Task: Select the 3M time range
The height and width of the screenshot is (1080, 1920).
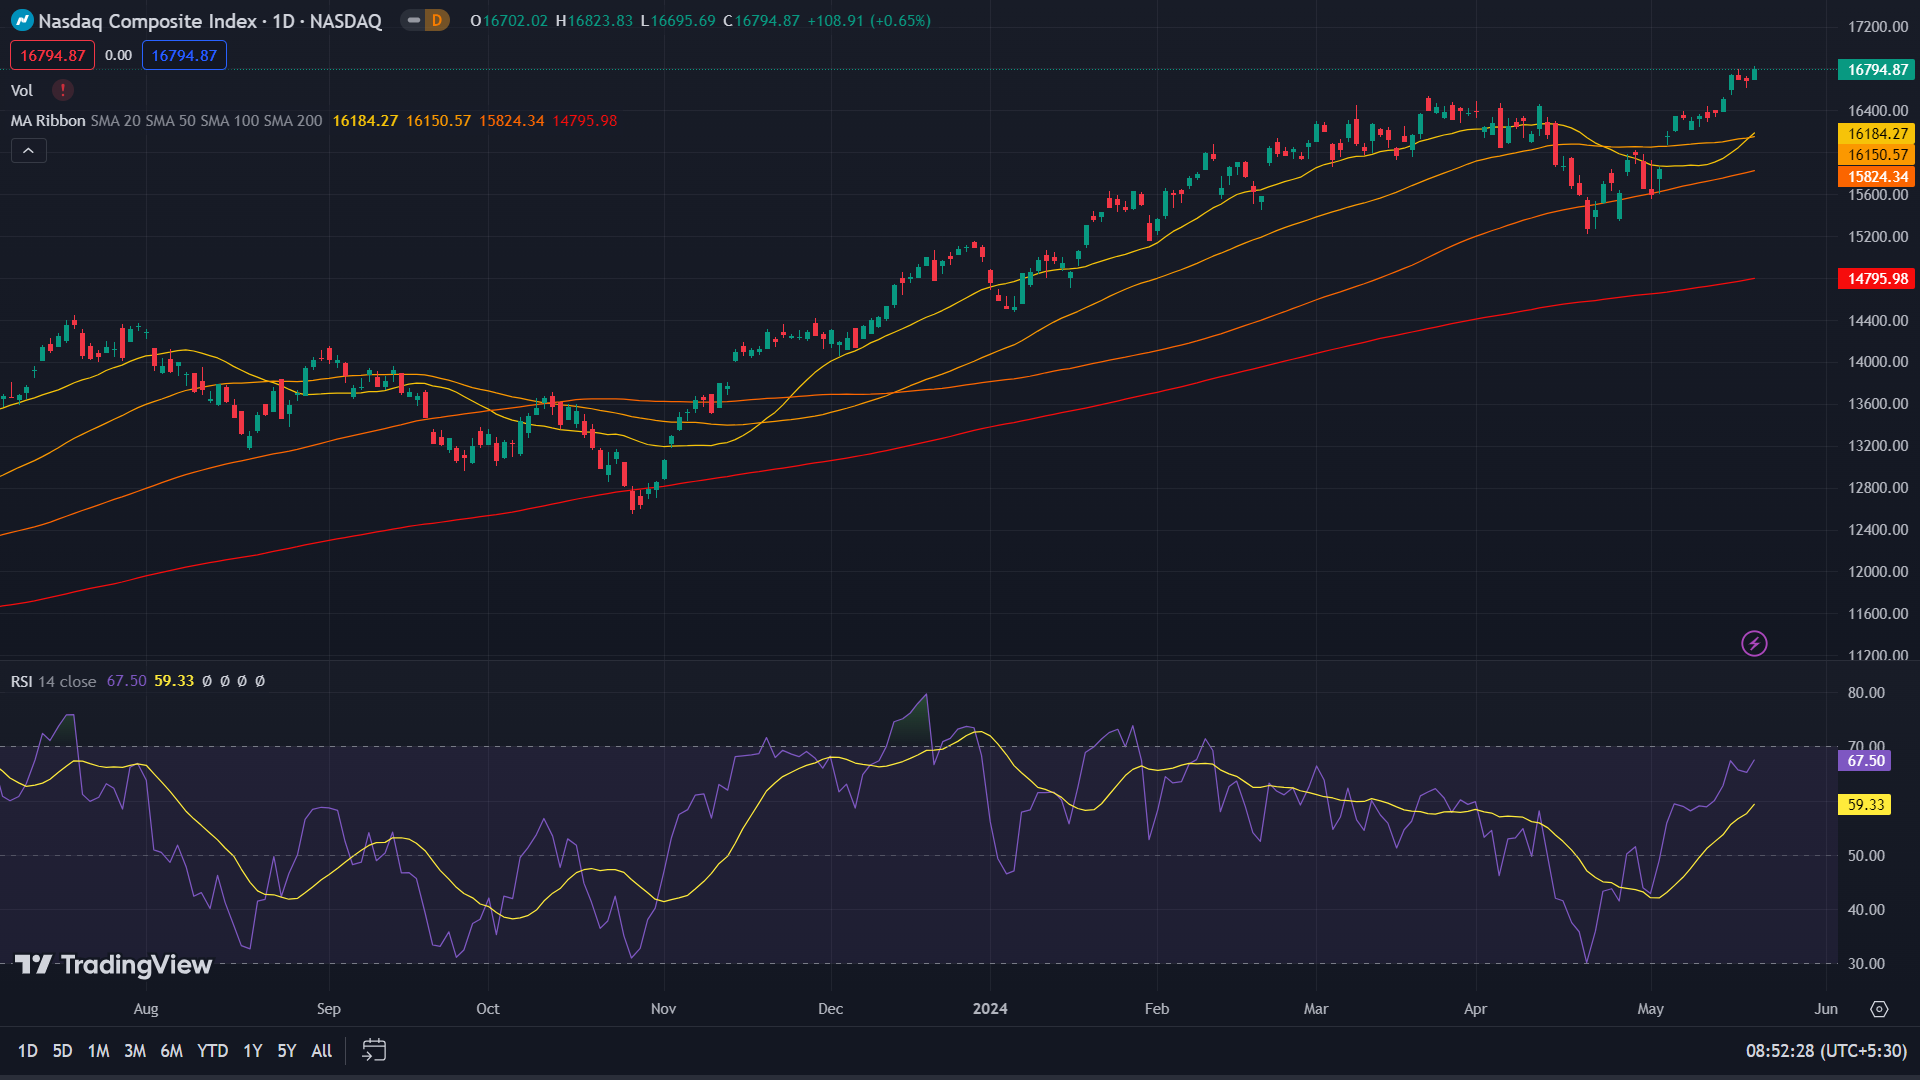Action: (x=135, y=1051)
